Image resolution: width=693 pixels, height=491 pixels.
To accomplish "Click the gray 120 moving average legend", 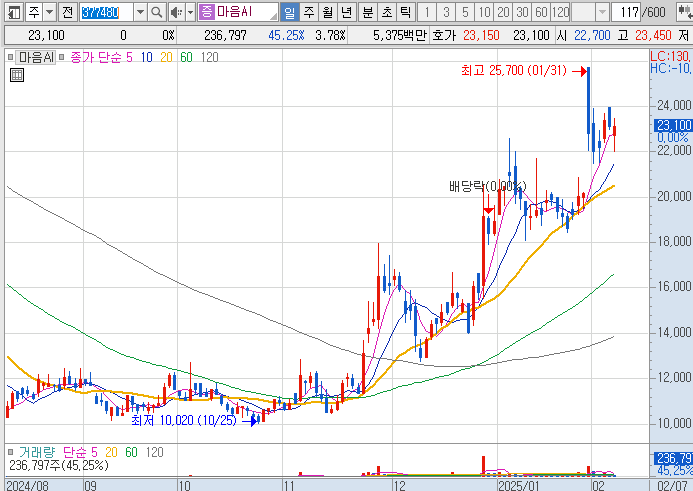I will (x=209, y=57).
